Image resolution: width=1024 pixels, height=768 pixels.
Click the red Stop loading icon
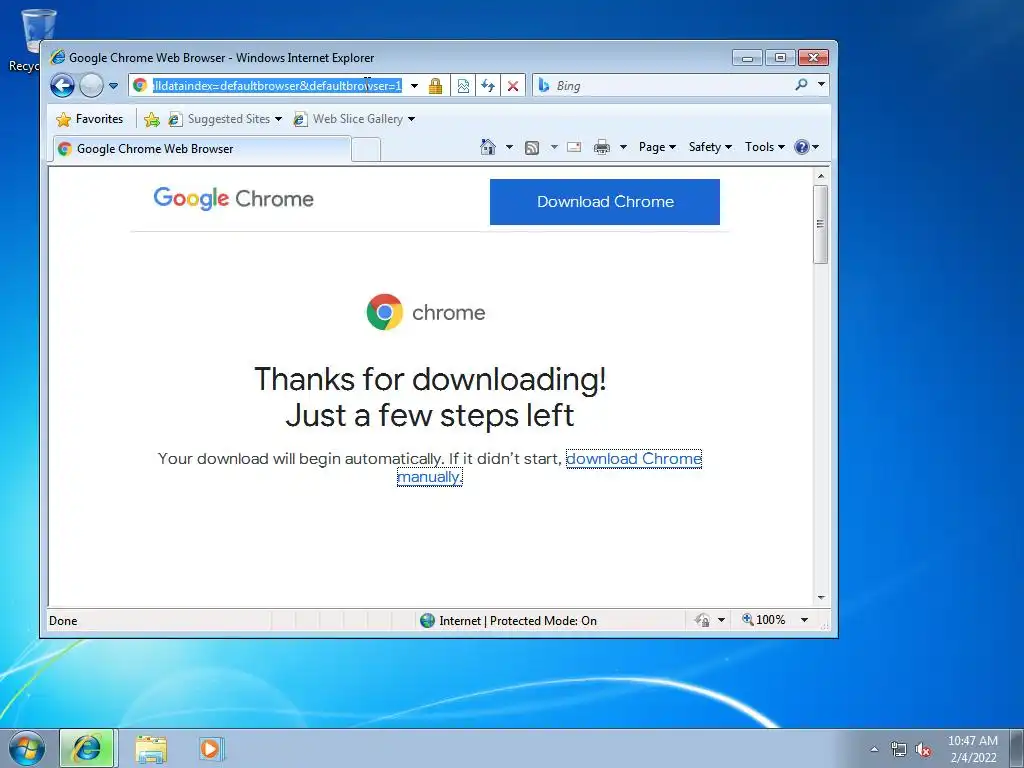[513, 86]
